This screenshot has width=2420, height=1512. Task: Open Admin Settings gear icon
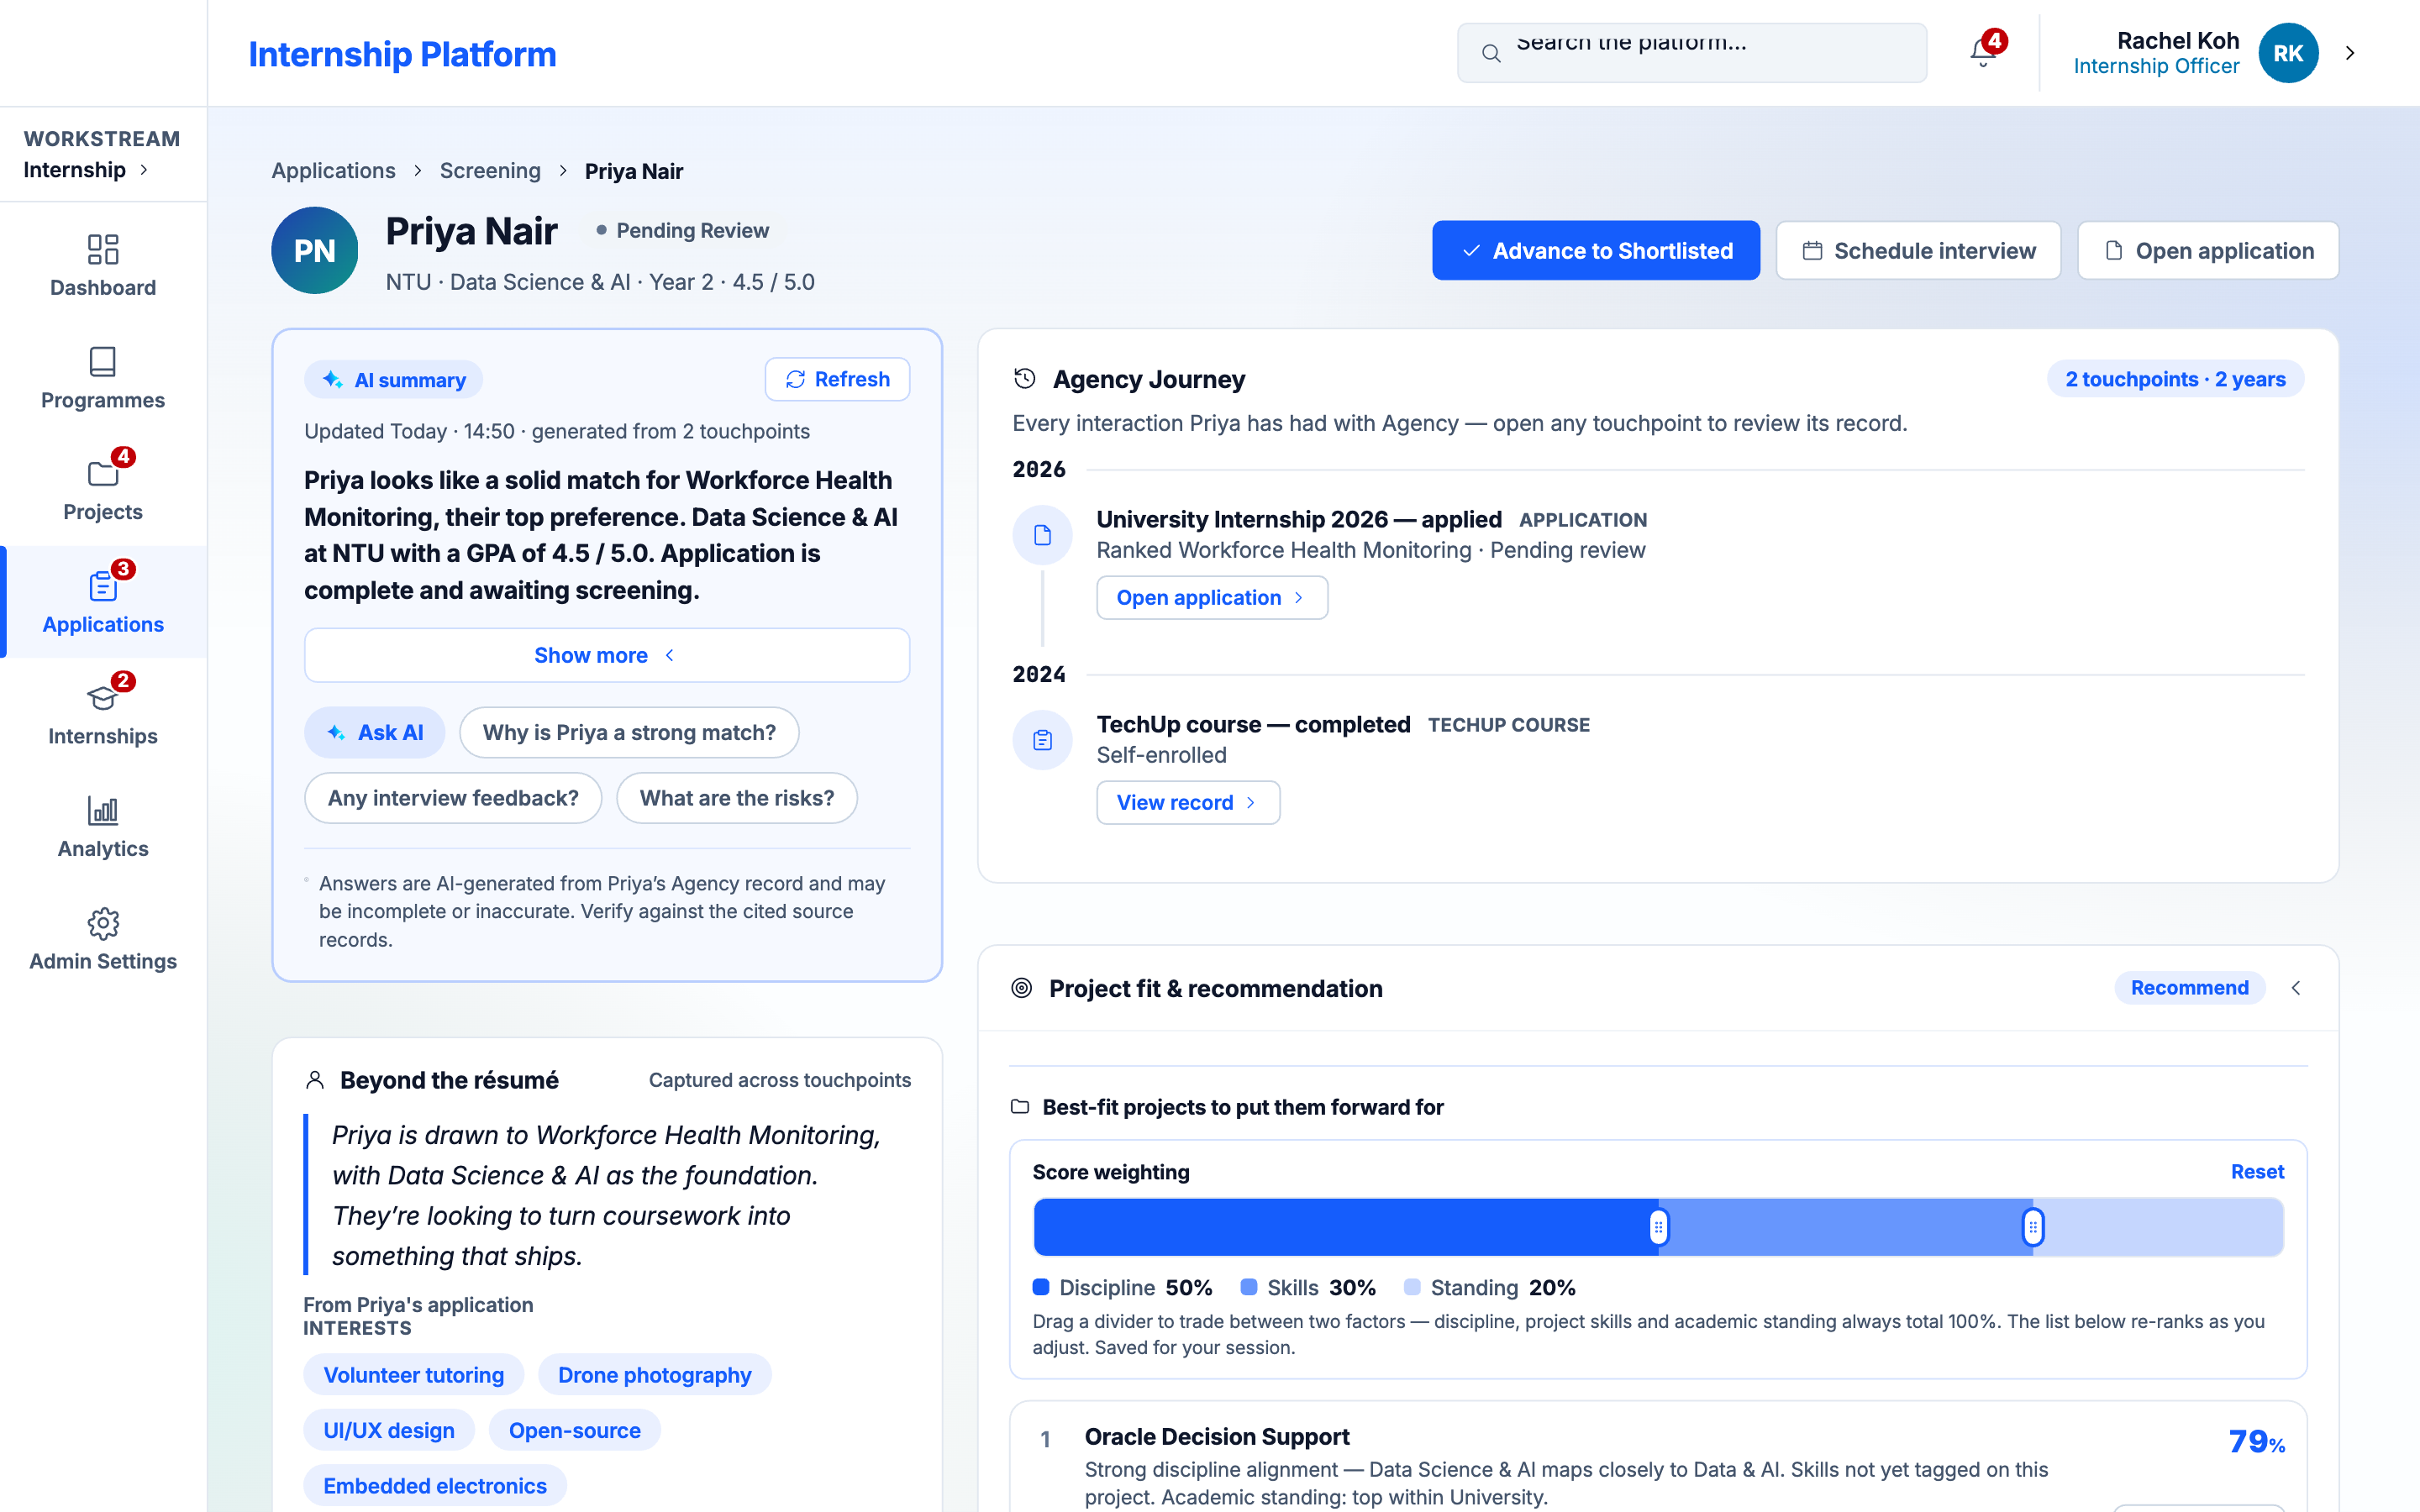103,922
